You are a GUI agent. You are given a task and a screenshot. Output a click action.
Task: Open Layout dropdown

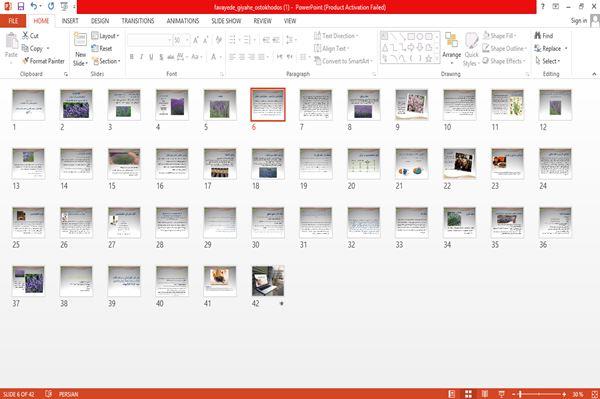[105, 36]
